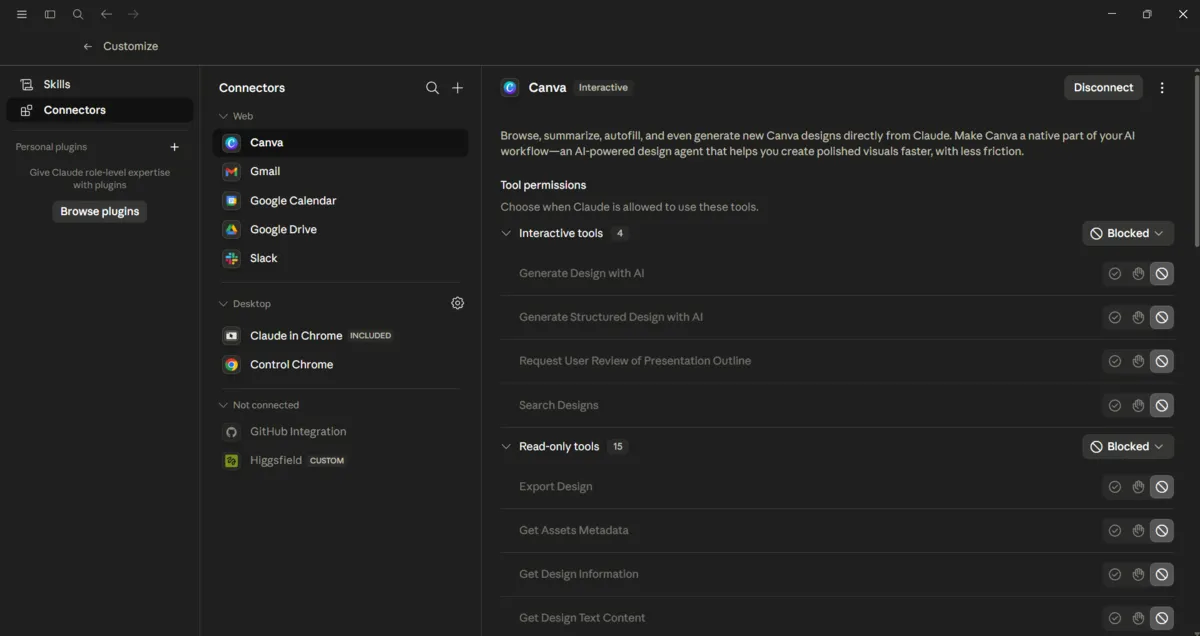Select the Gmail connector
1200x636 pixels.
point(340,172)
